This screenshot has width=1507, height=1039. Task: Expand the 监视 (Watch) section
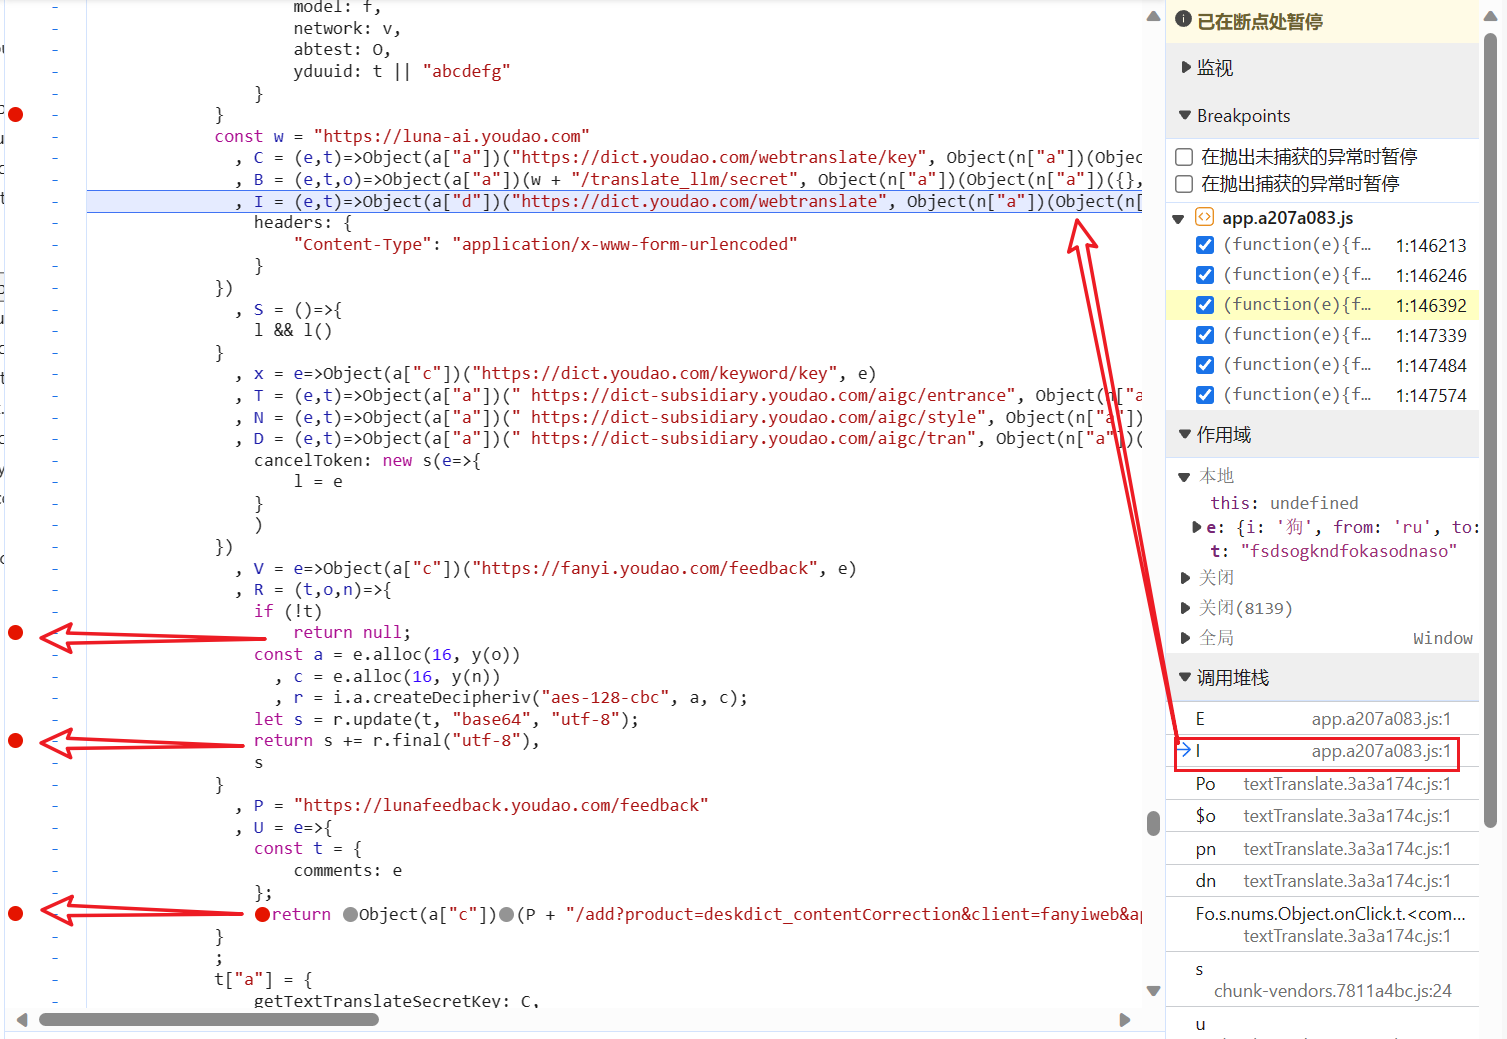coord(1186,67)
